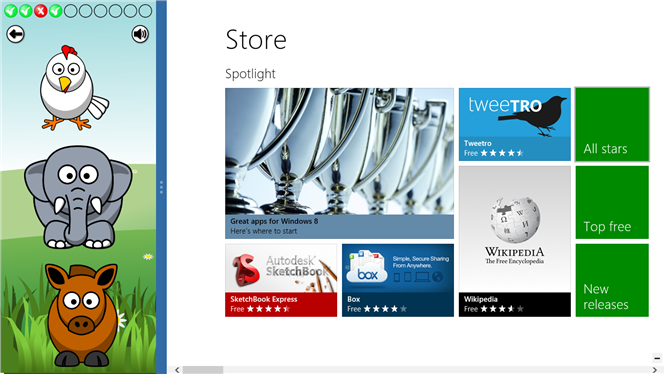Image resolution: width=665 pixels, height=374 pixels.
Task: Click the "Here's where to start" text
Action: 263,231
